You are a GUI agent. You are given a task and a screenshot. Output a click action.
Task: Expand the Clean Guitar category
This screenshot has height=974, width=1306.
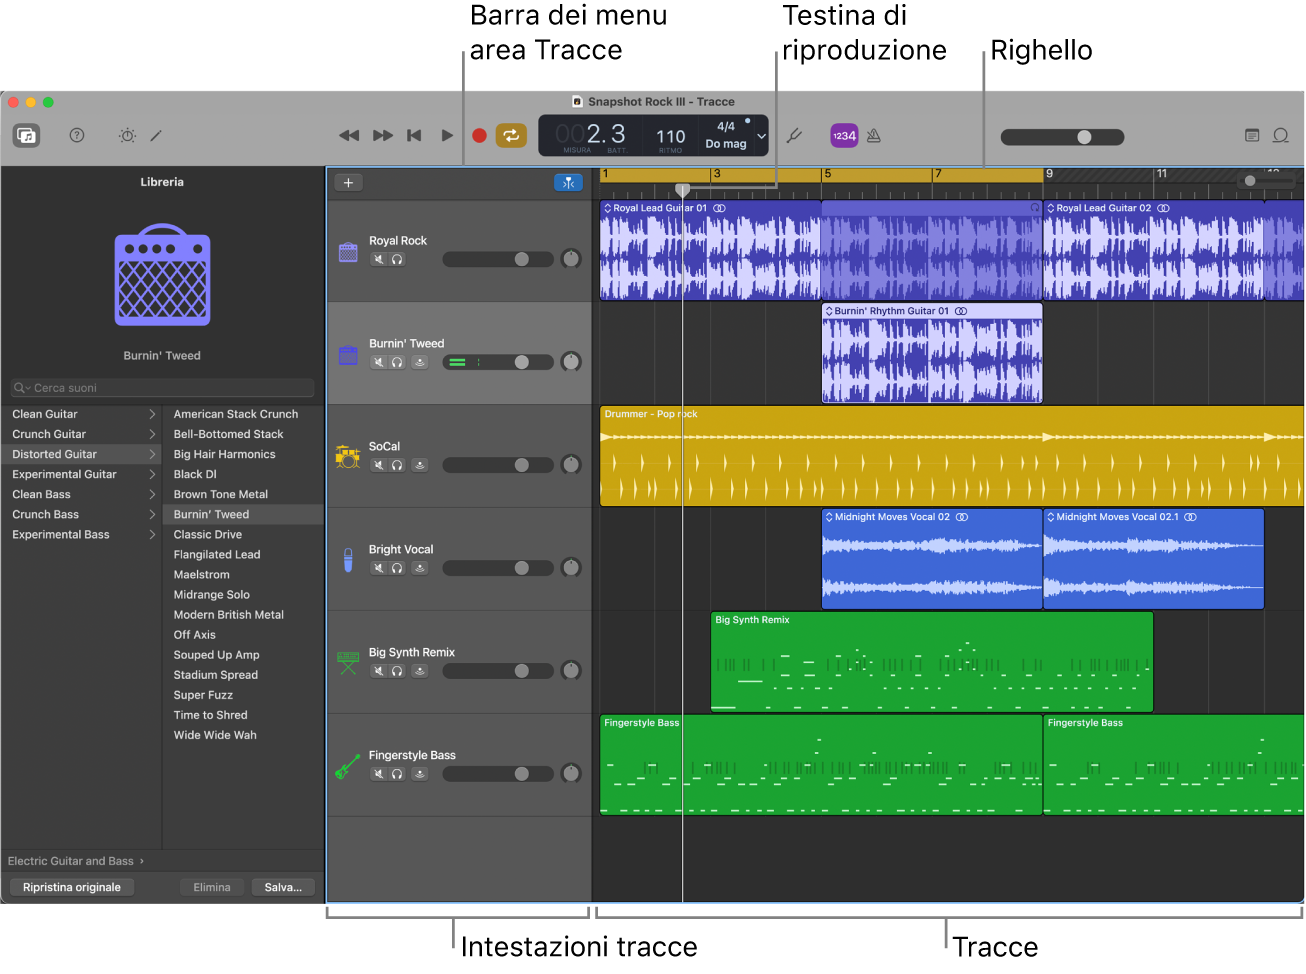(x=152, y=414)
